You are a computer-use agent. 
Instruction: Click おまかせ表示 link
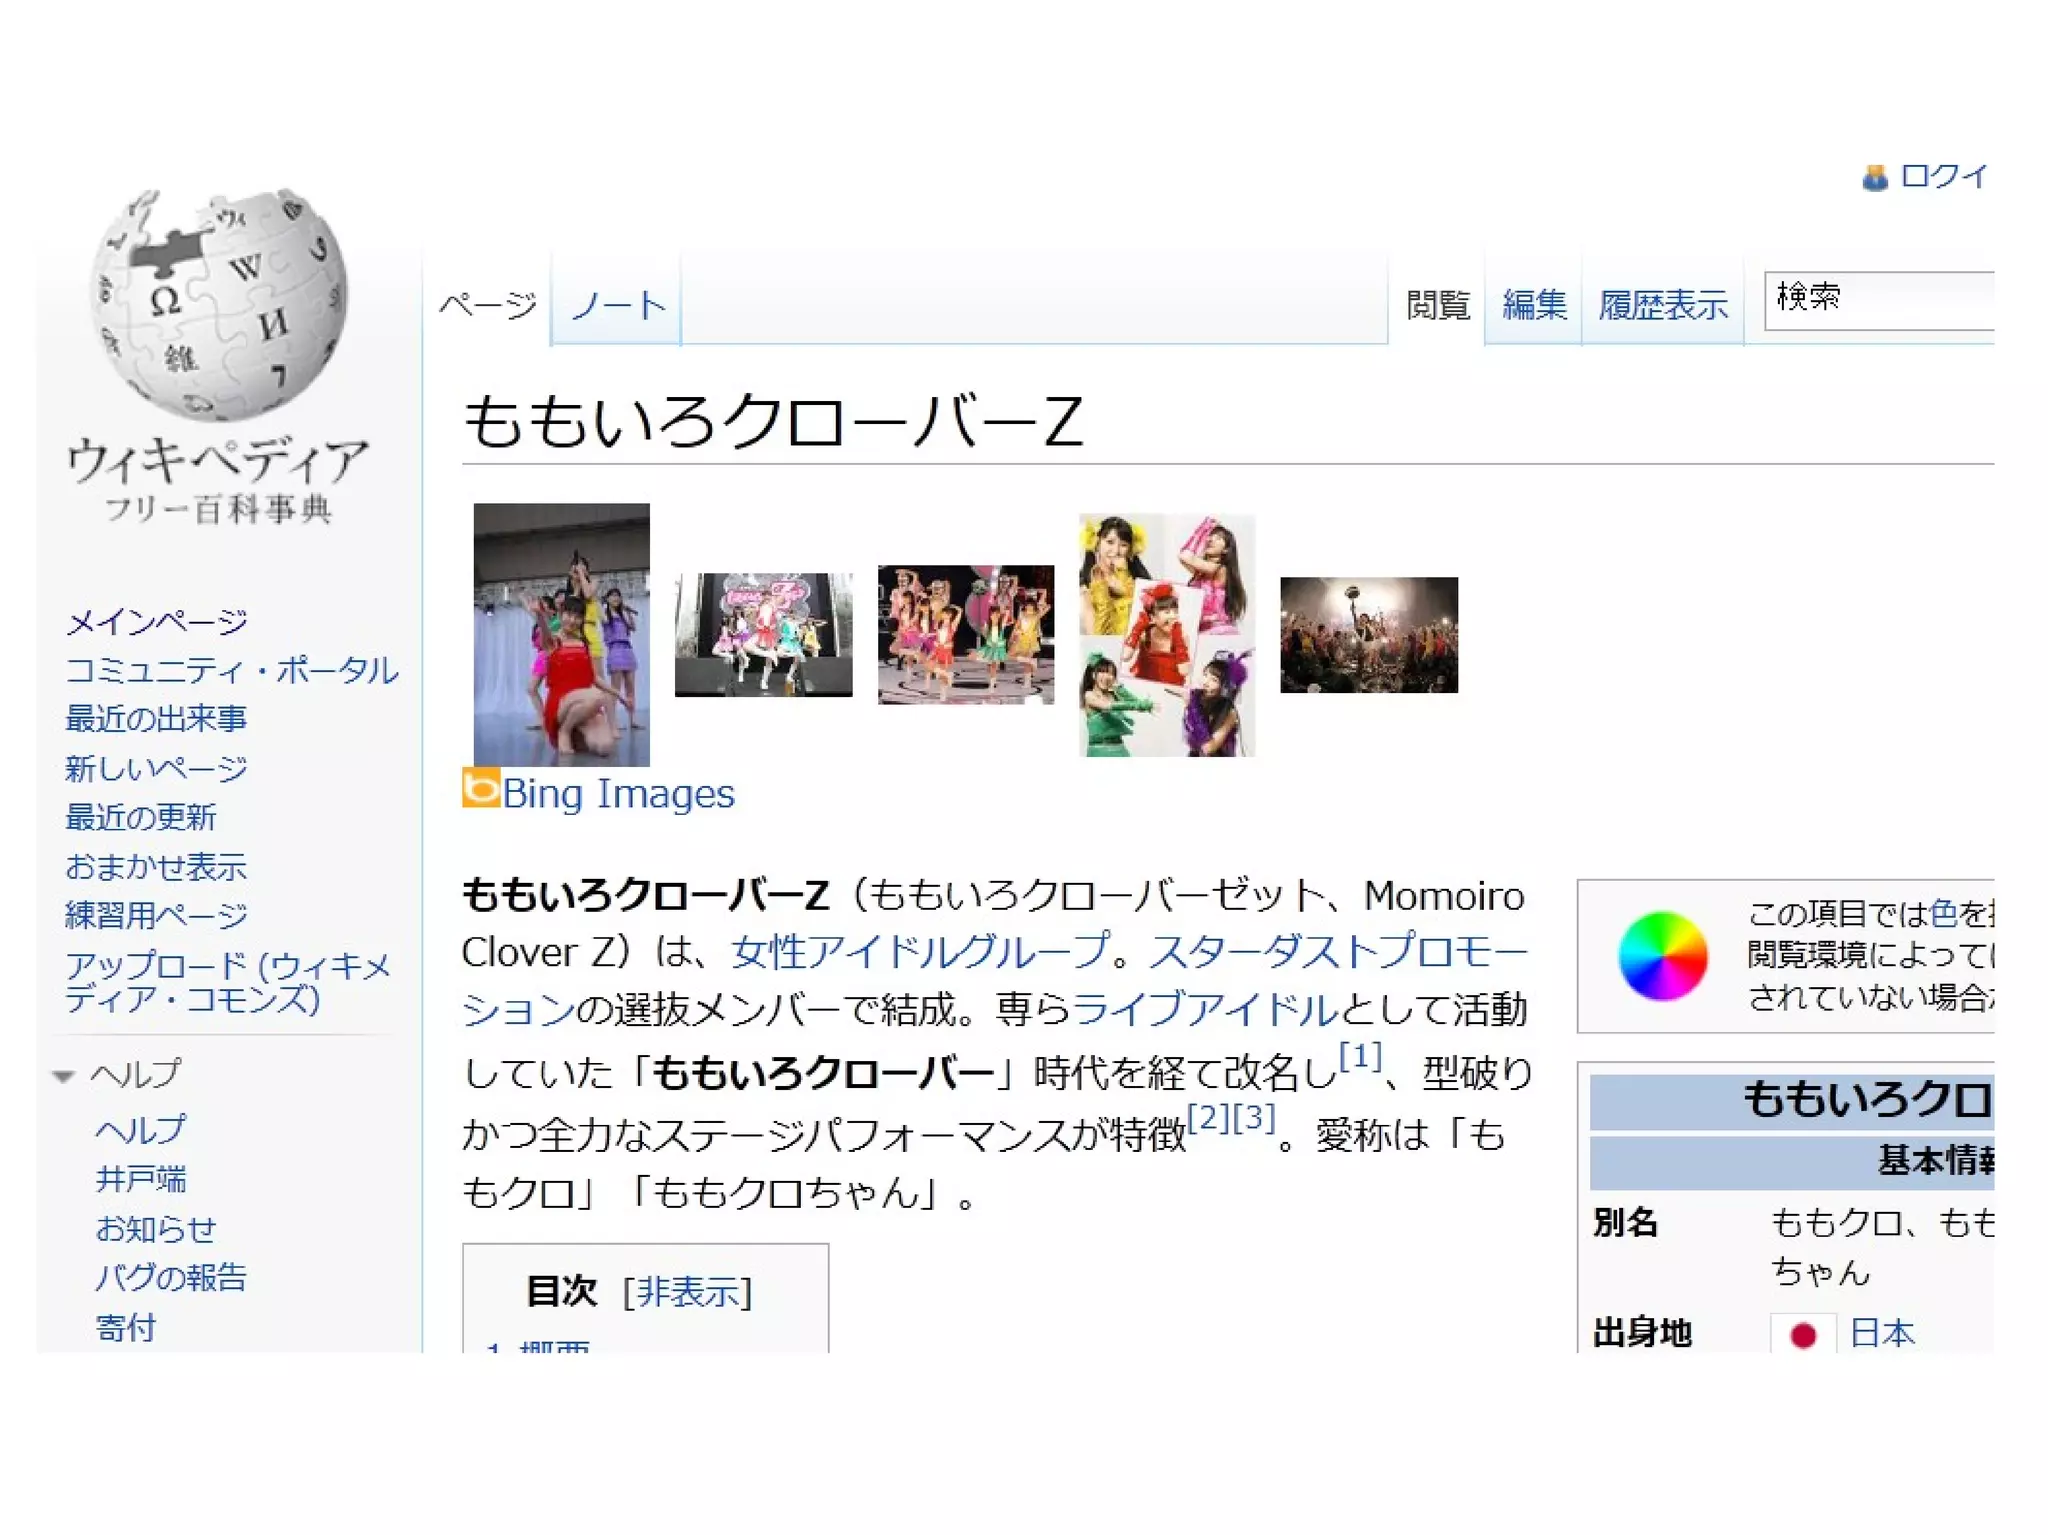click(x=156, y=866)
